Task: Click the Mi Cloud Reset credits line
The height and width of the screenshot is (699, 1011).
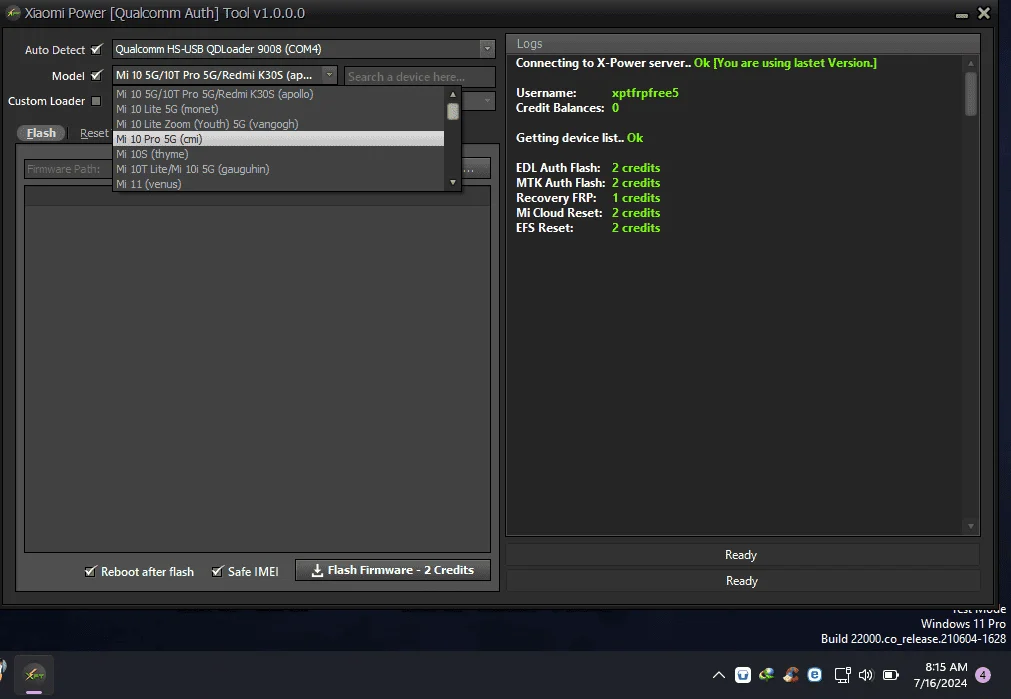Action: [x=587, y=213]
